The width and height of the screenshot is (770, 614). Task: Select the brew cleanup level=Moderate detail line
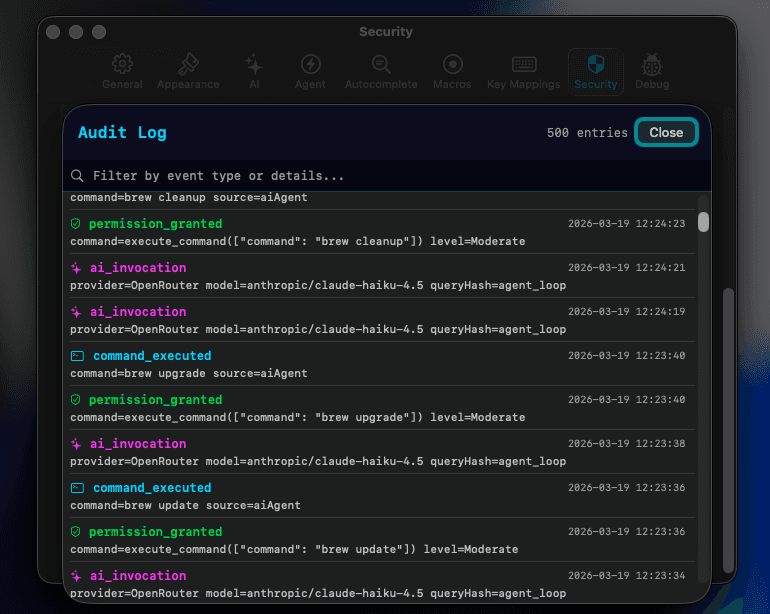tap(298, 242)
